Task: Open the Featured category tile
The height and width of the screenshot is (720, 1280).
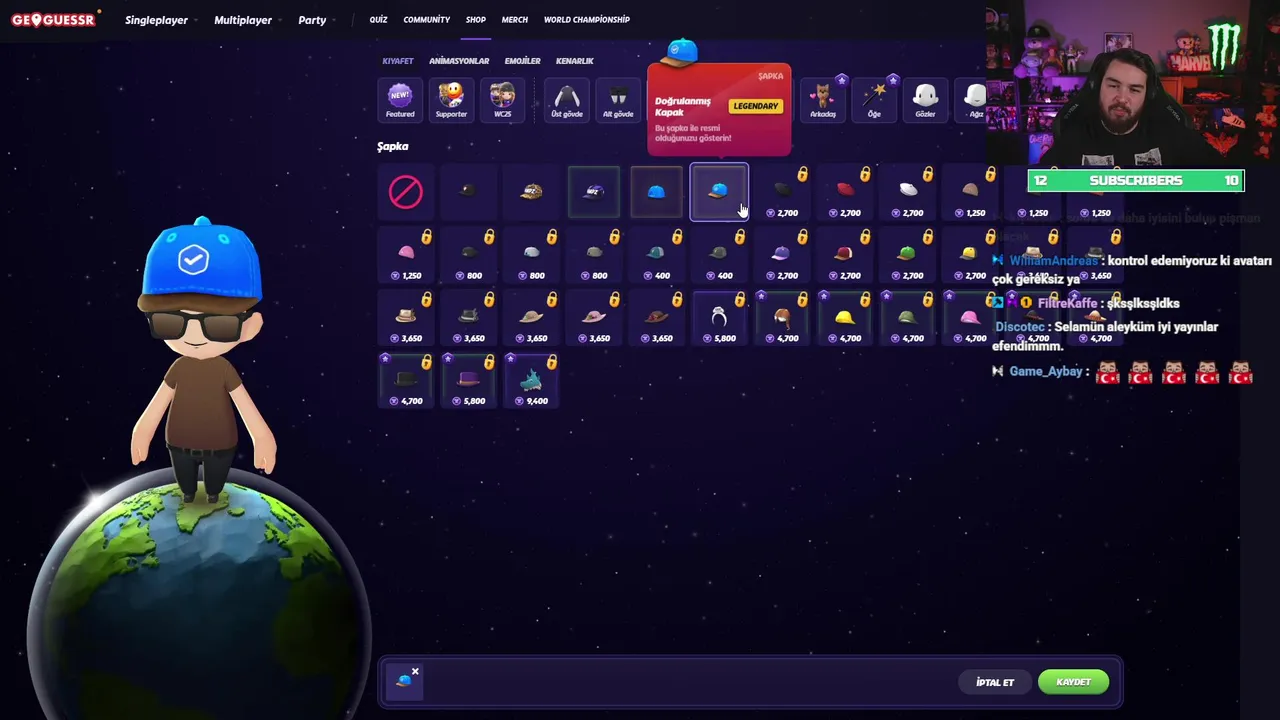Action: point(400,101)
